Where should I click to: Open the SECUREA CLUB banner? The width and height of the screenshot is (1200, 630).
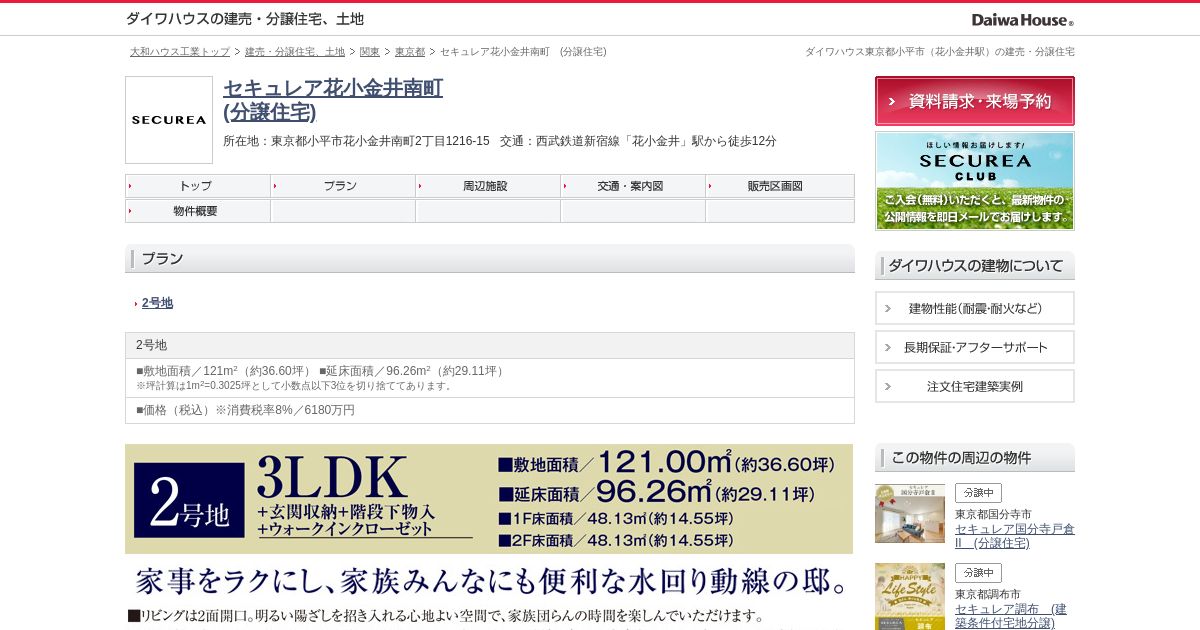coord(975,181)
